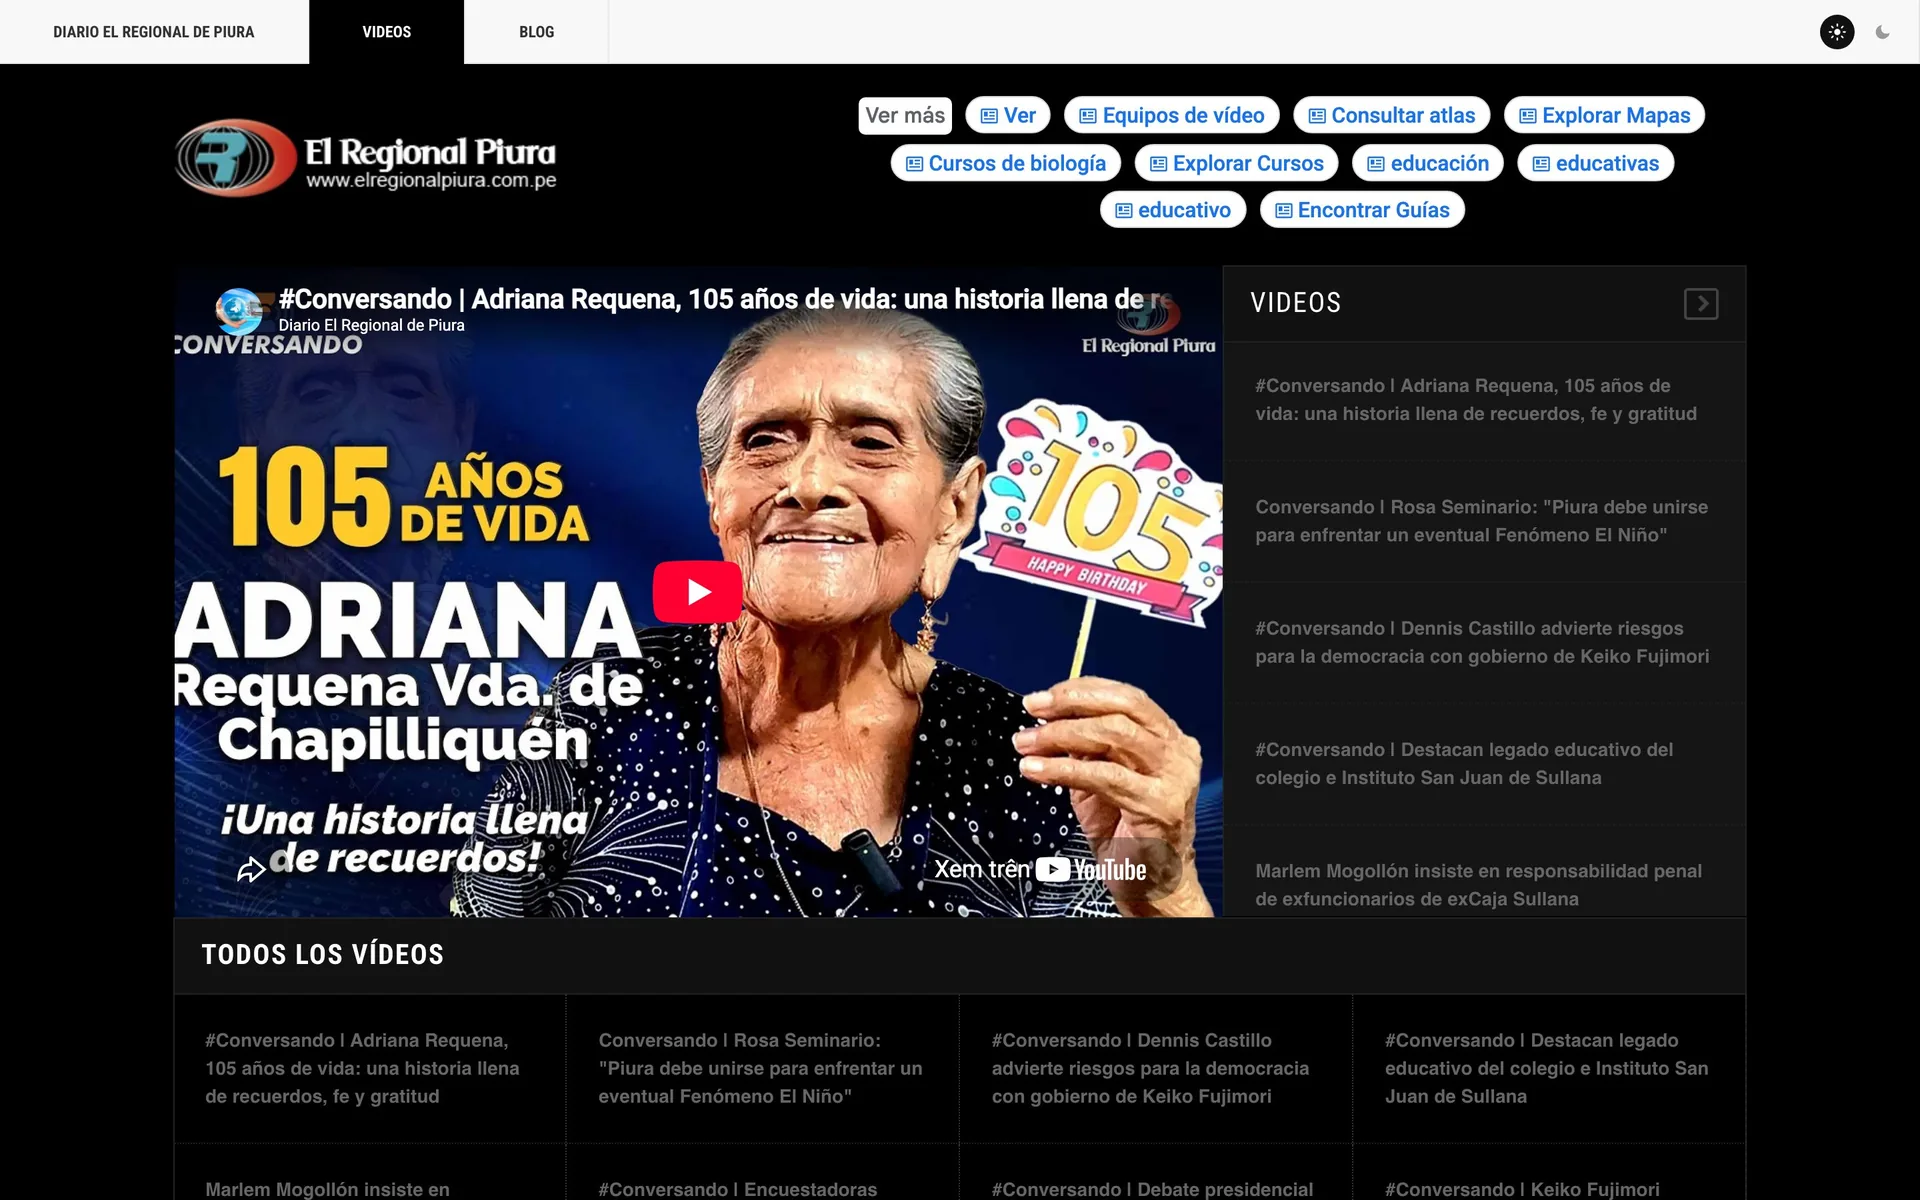Switch to dark mode moon icon

[x=1882, y=32]
